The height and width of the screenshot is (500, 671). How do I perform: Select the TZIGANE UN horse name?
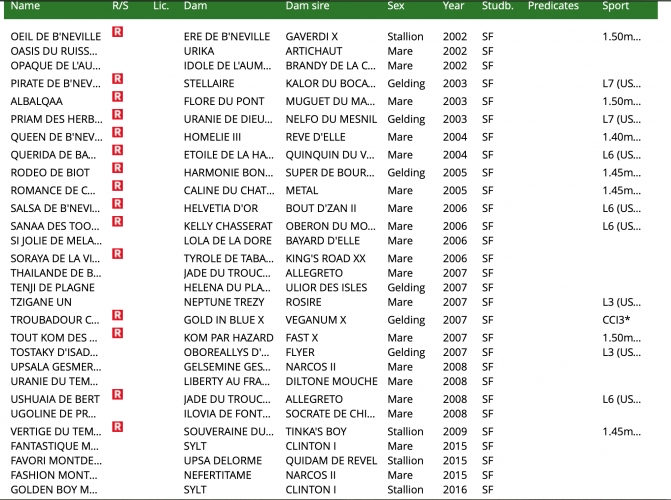[x=41, y=302]
